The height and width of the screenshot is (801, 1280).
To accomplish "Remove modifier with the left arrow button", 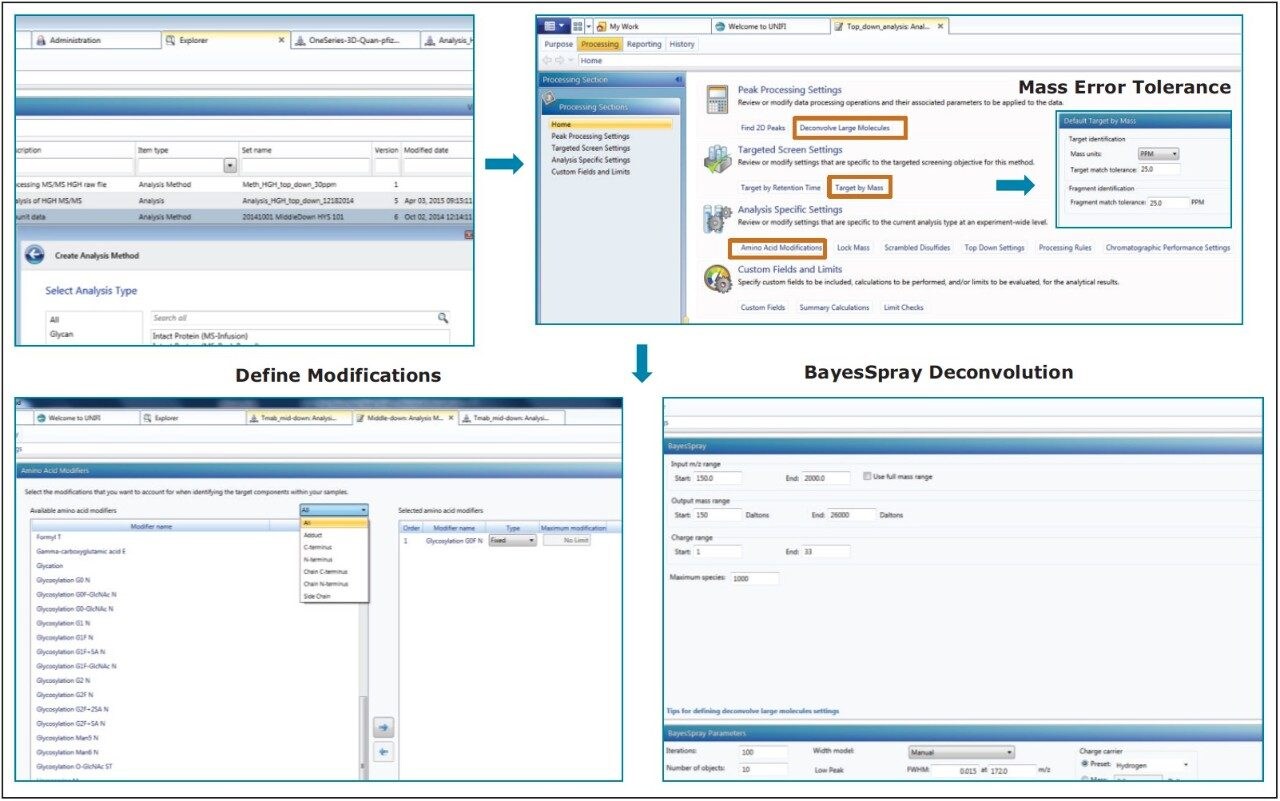I will coord(383,751).
